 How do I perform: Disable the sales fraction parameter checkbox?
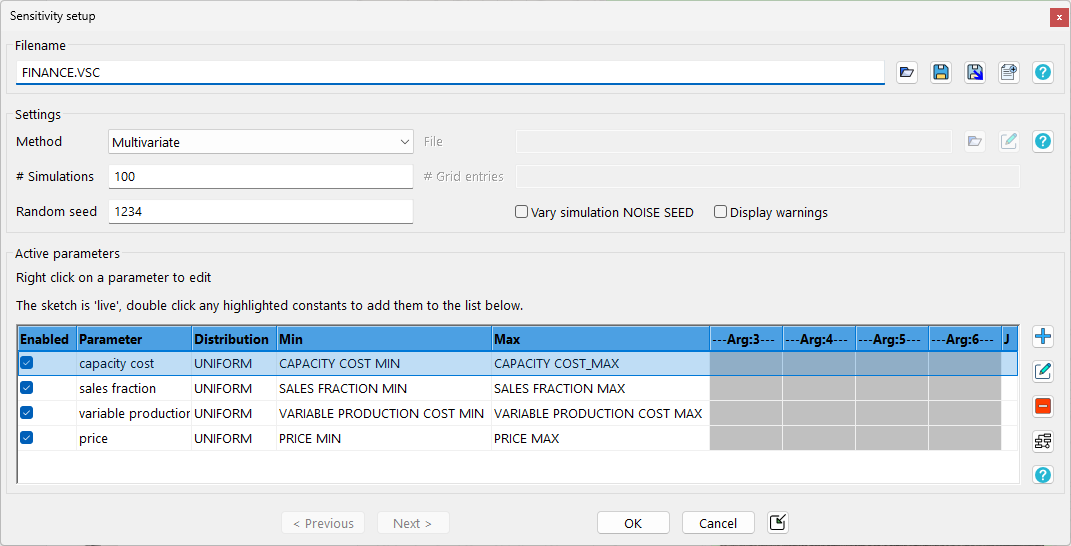point(27,388)
